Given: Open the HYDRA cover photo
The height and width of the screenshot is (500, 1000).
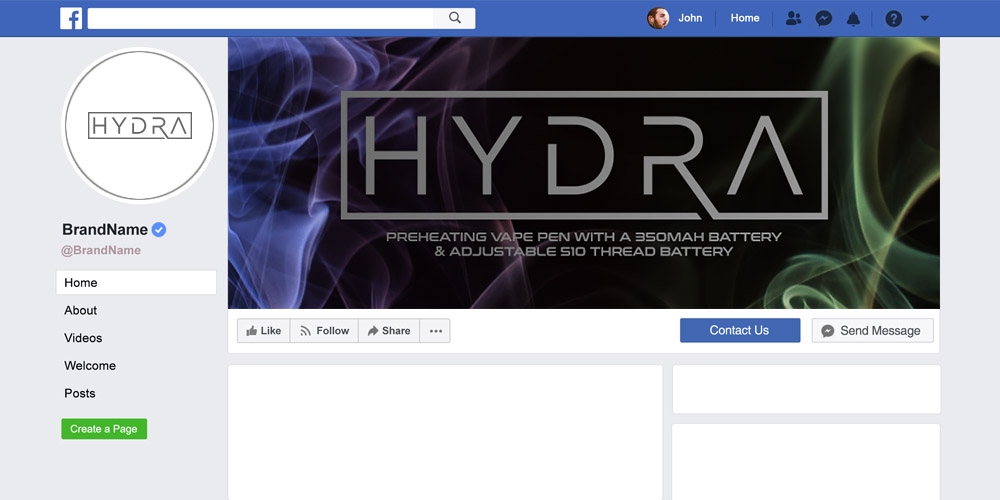Looking at the screenshot, I should (584, 173).
